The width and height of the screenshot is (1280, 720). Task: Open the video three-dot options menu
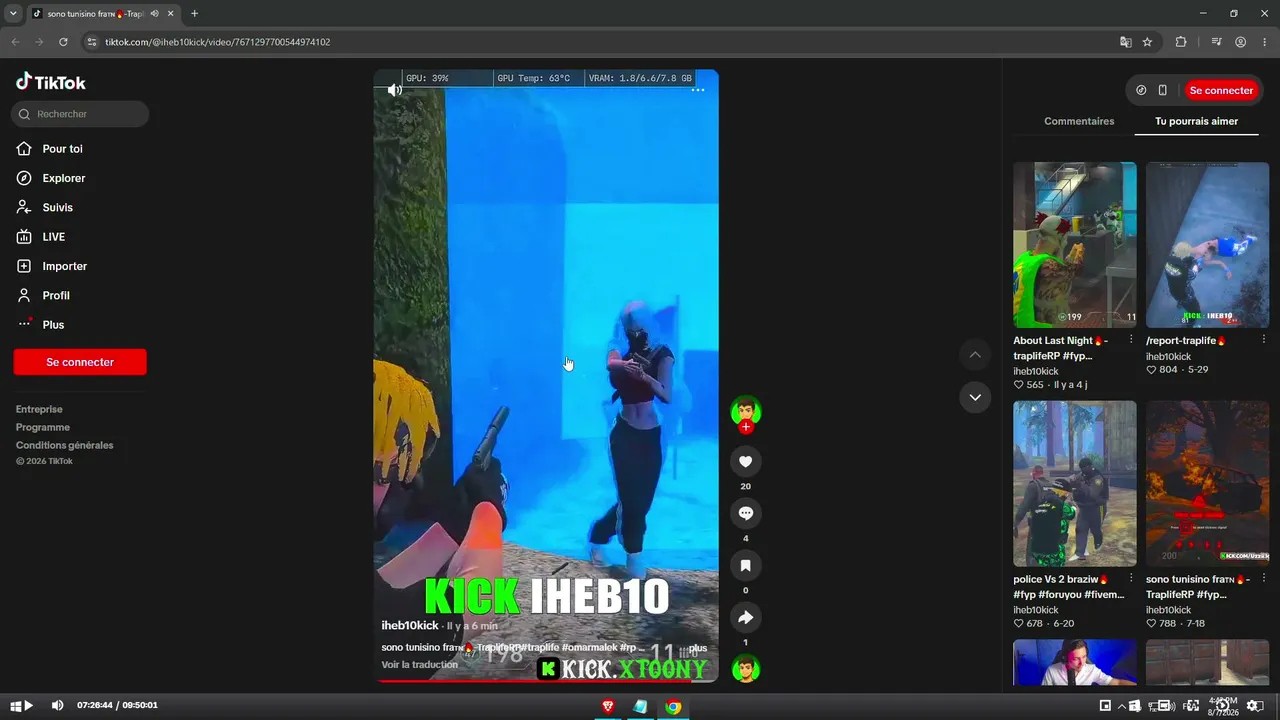698,90
